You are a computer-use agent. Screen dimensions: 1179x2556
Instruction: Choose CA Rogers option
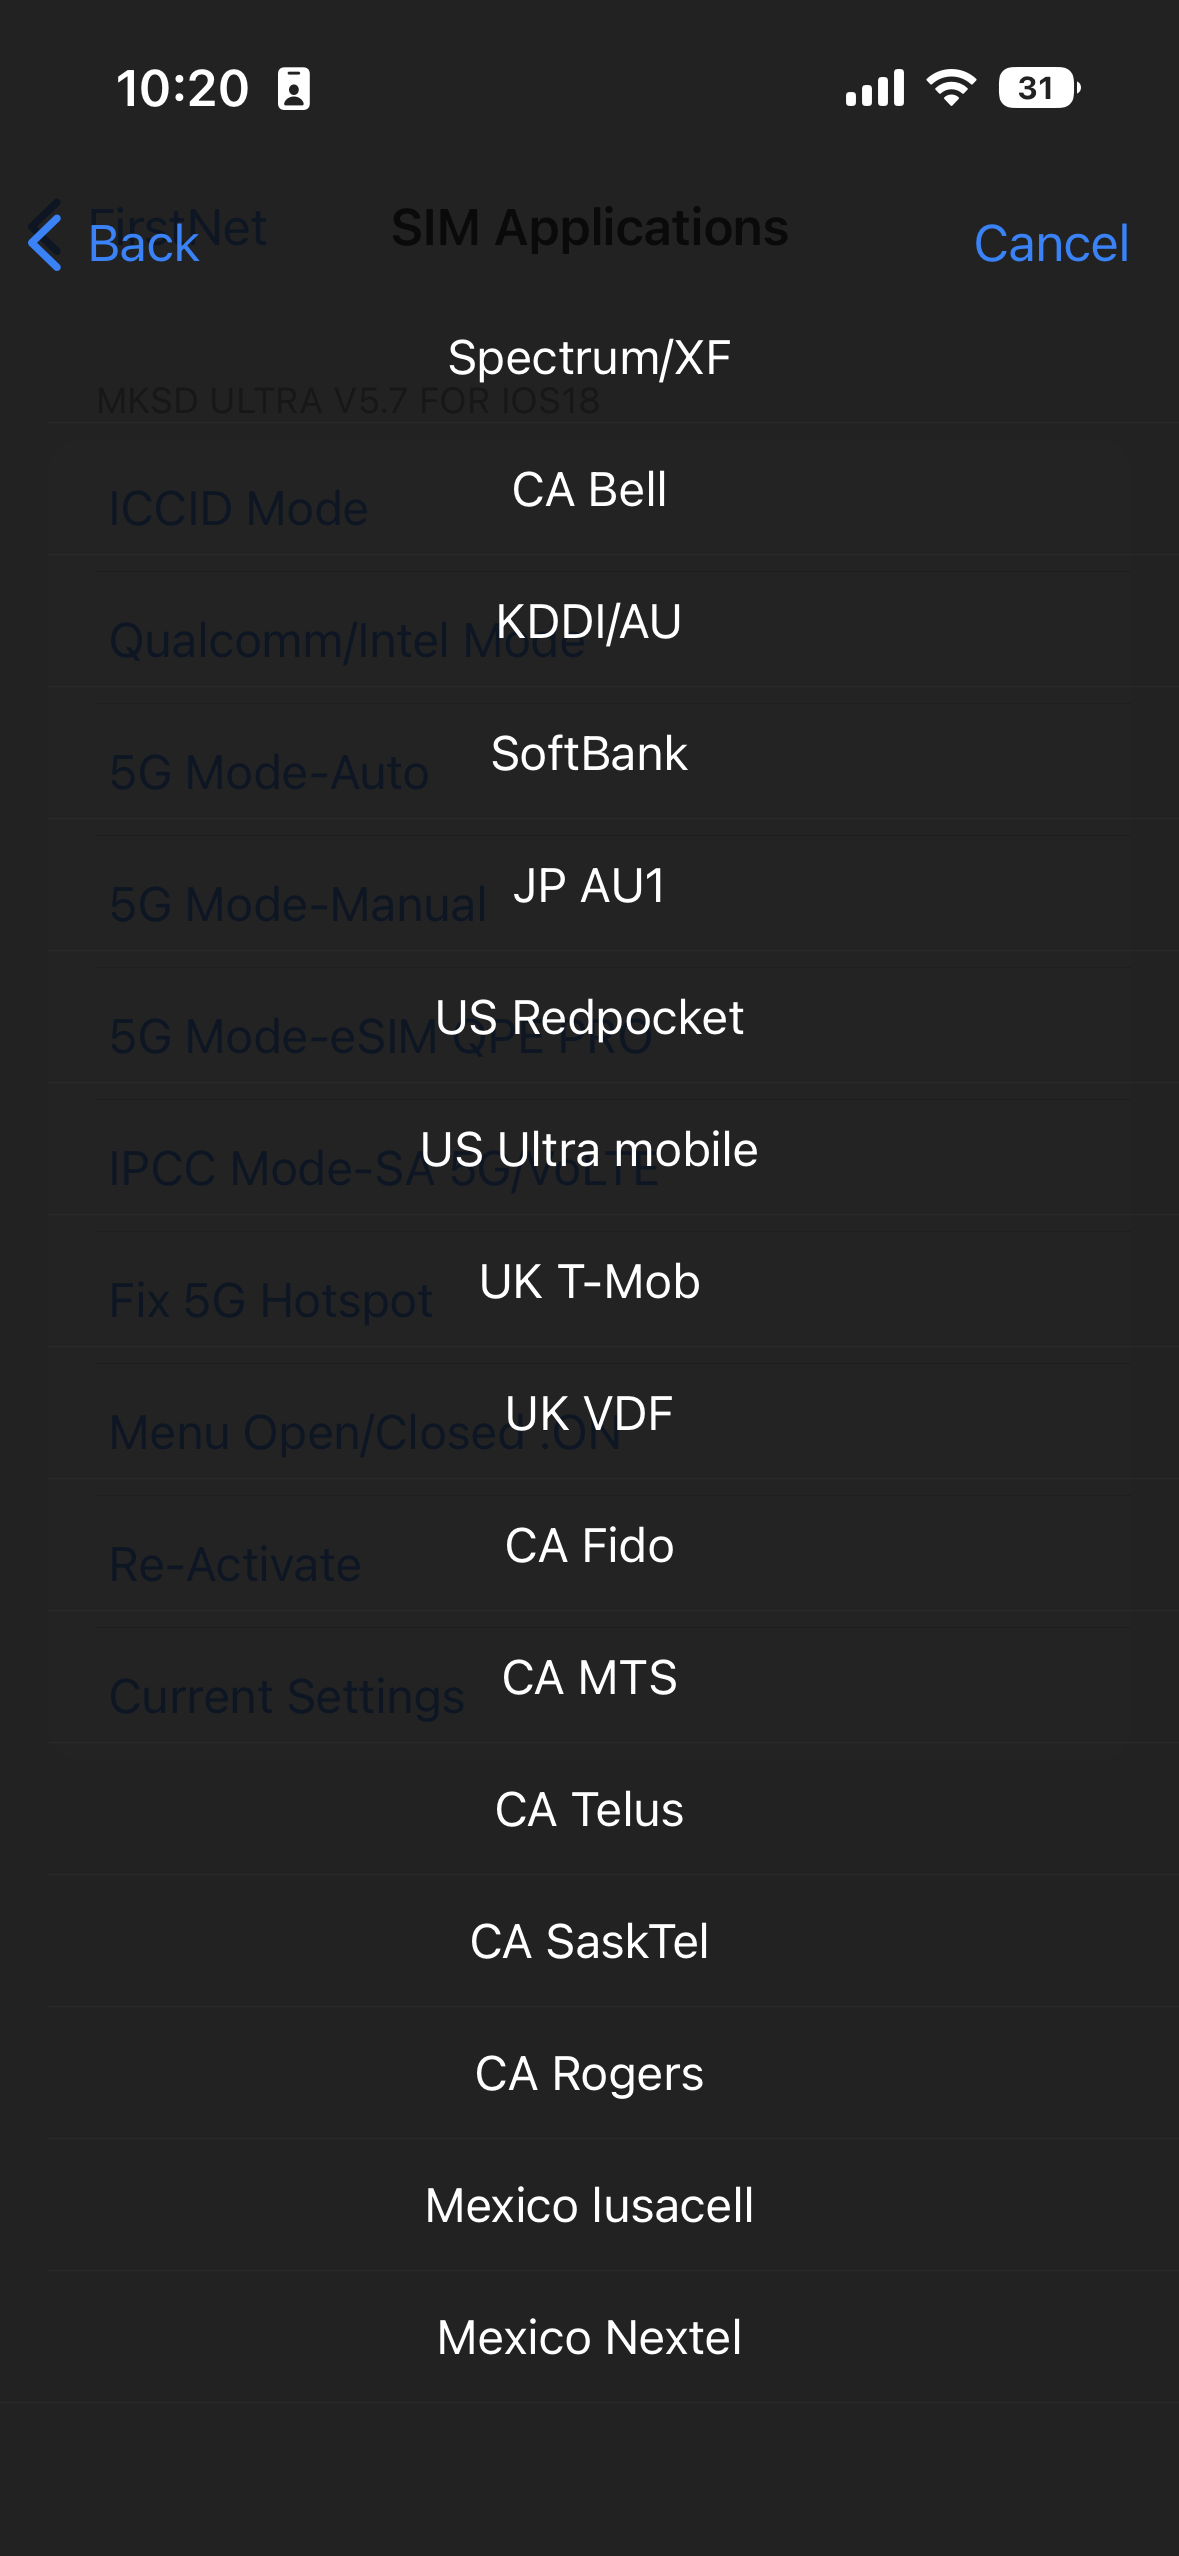pyautogui.click(x=589, y=2074)
